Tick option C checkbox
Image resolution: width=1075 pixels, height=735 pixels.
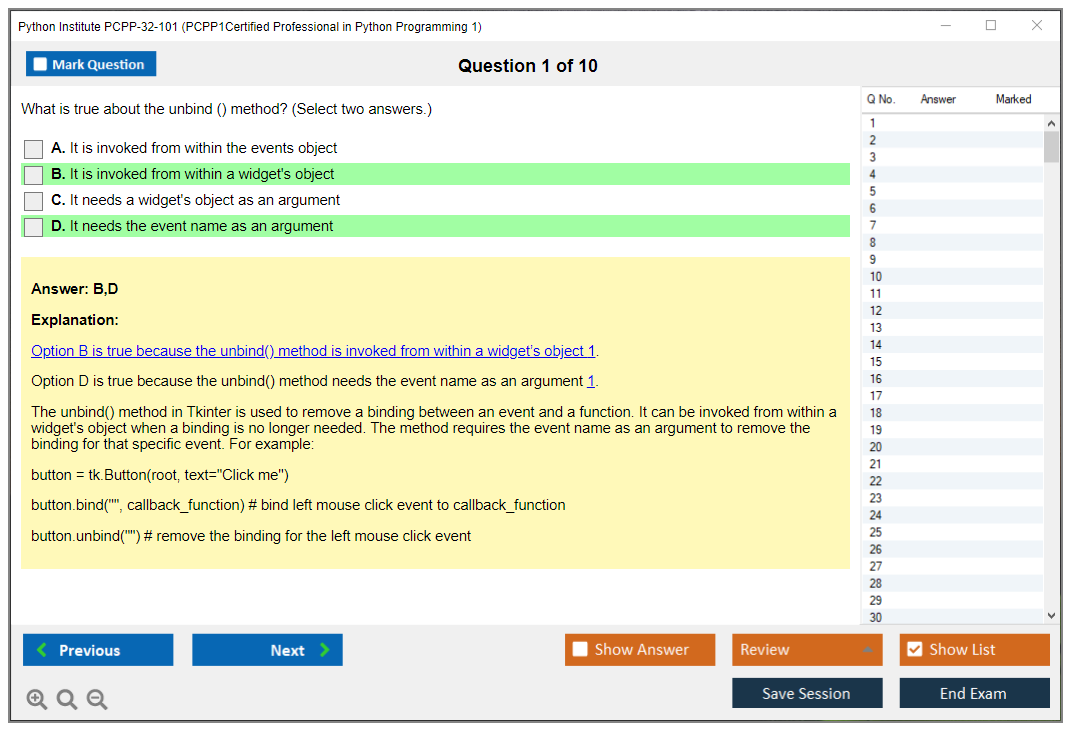pyautogui.click(x=34, y=201)
